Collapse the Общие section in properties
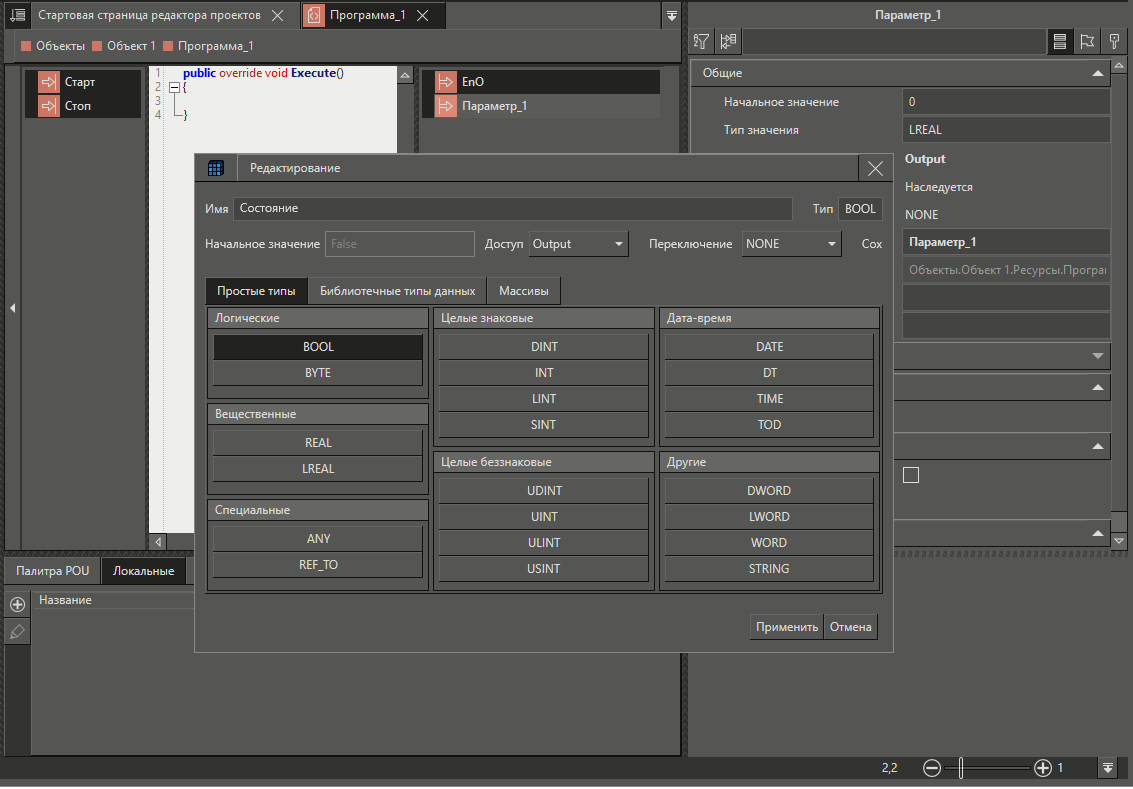Viewport: 1133px width, 789px height. [x=1098, y=74]
